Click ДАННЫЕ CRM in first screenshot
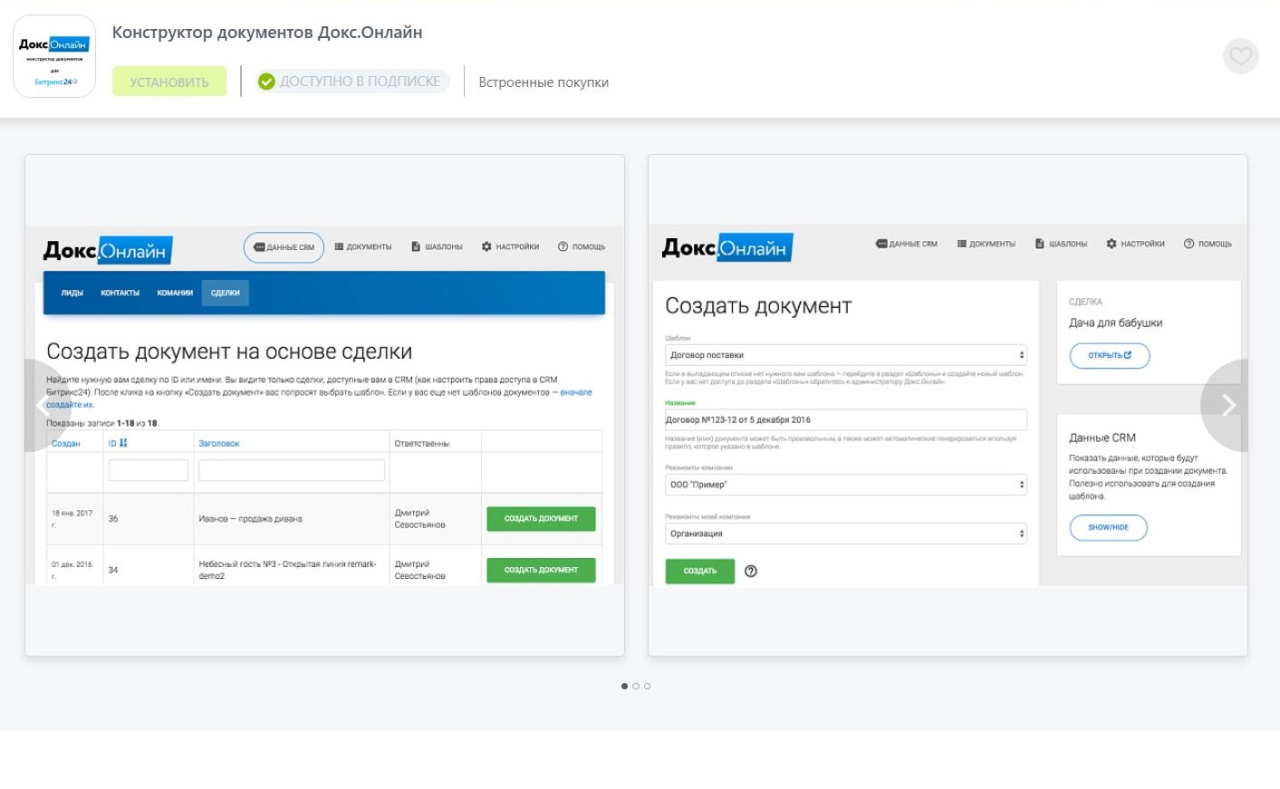The width and height of the screenshot is (1280, 789). tap(284, 247)
